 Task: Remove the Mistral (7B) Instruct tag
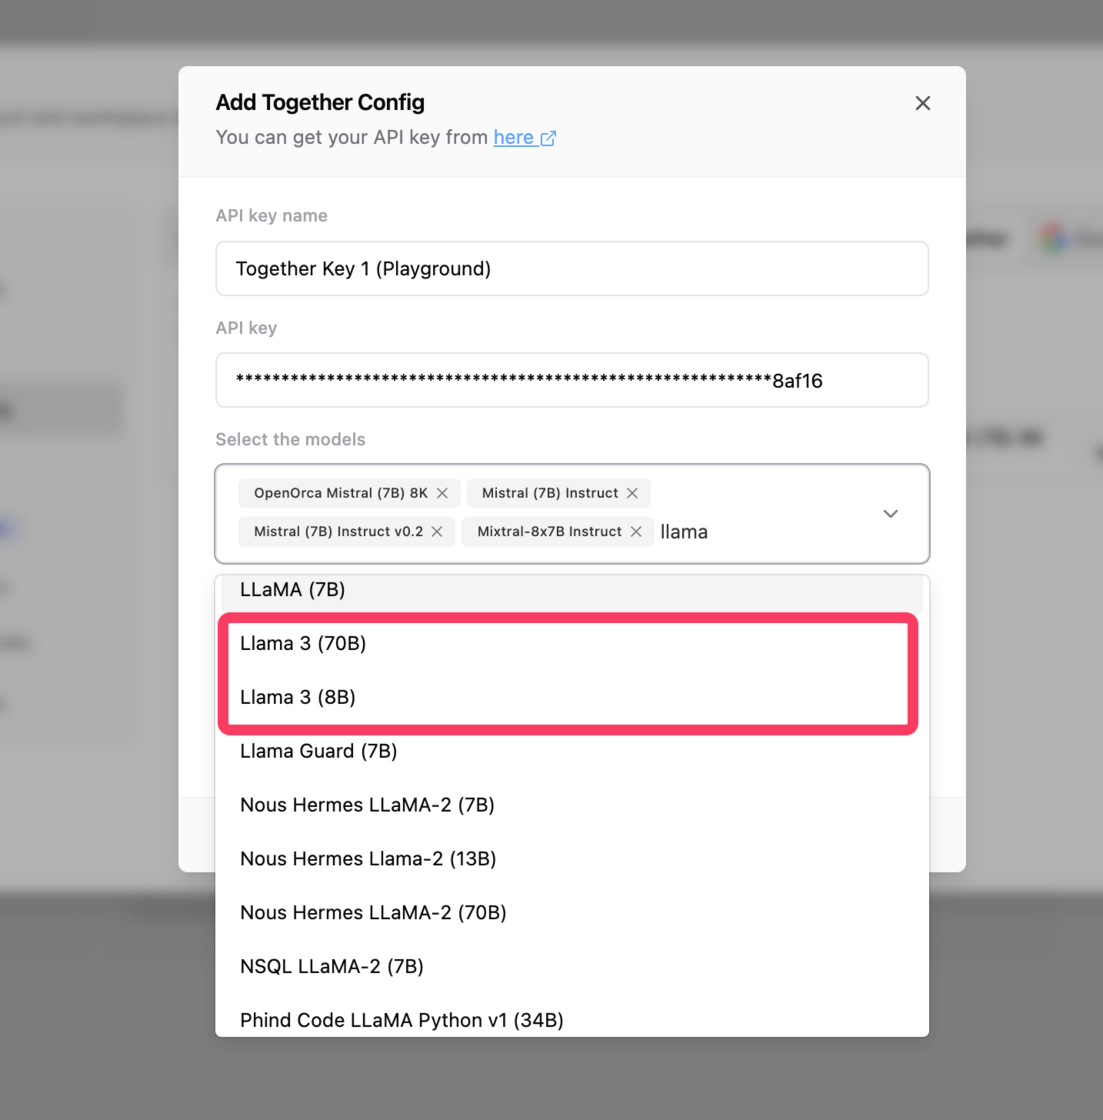(x=632, y=494)
